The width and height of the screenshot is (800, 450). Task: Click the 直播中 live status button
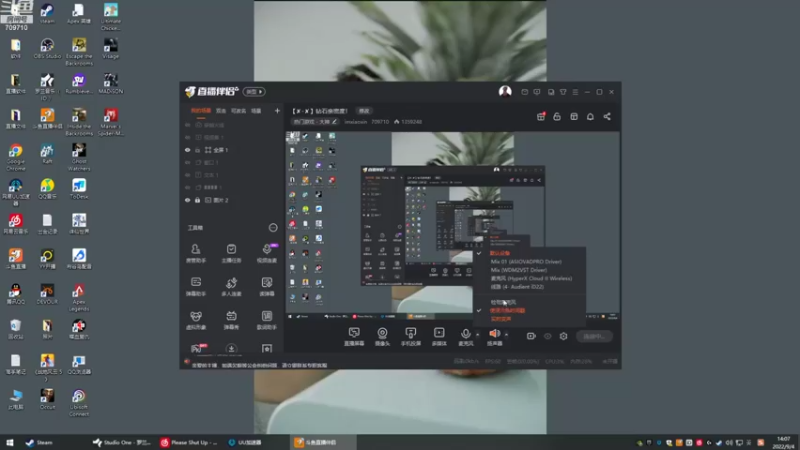594,336
